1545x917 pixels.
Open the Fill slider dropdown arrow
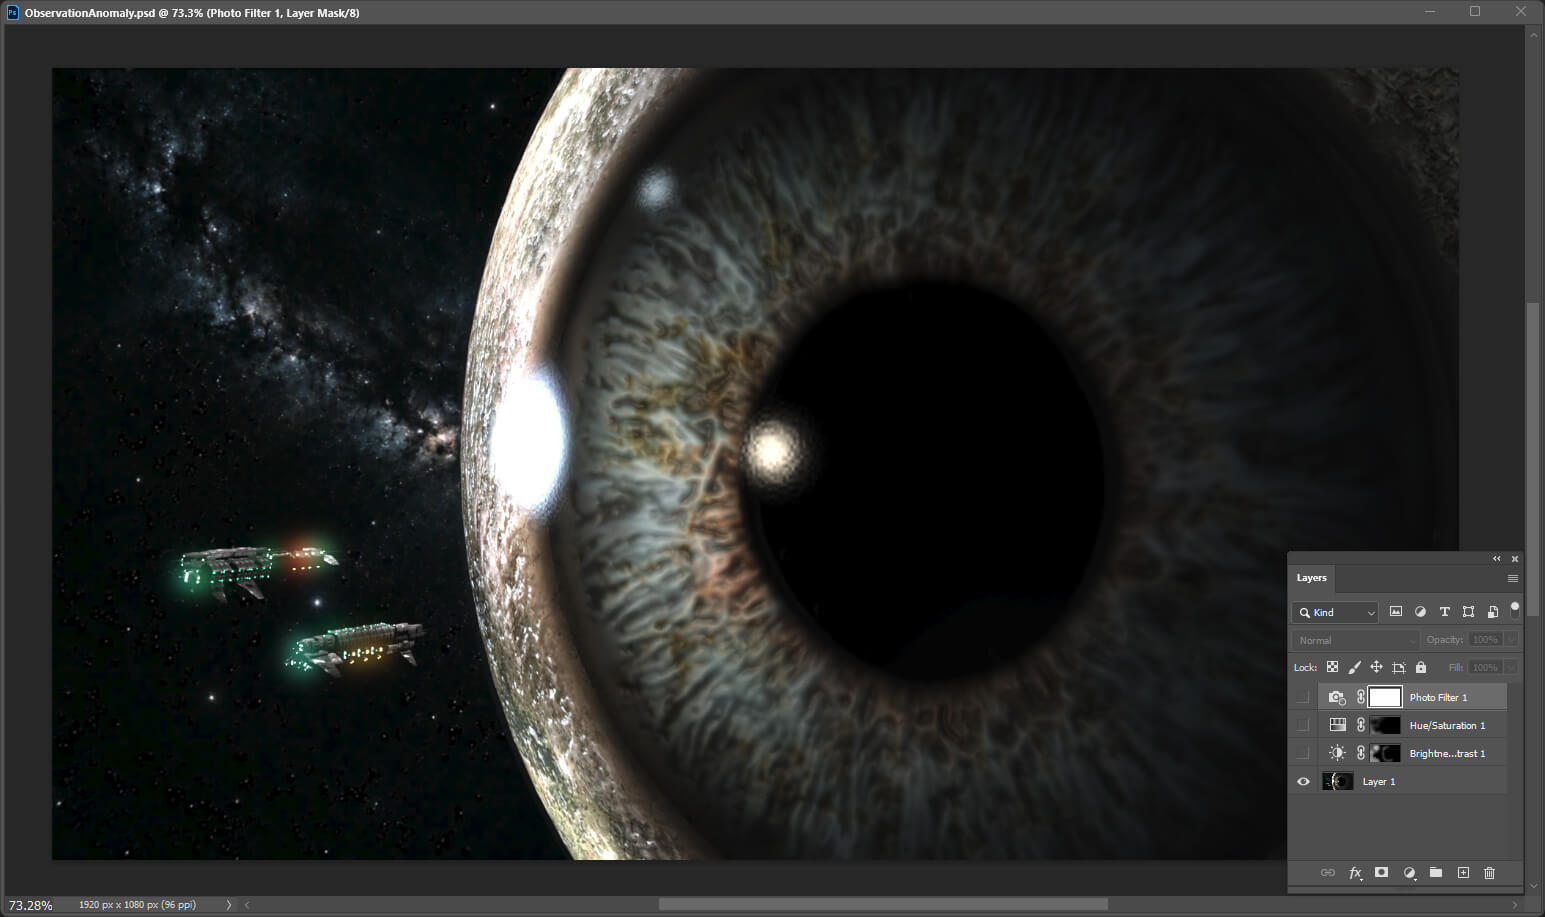[1511, 667]
